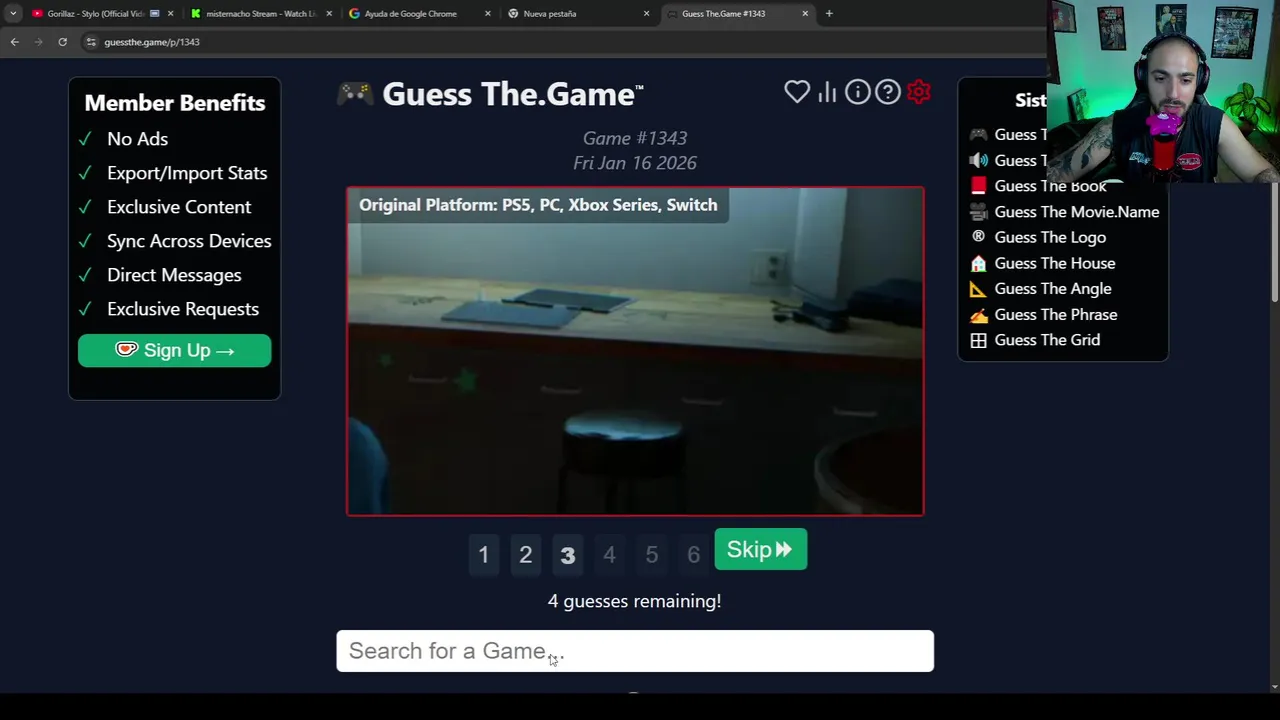Reload the page with refresh icon
Viewport: 1280px width, 720px height.
(x=62, y=42)
